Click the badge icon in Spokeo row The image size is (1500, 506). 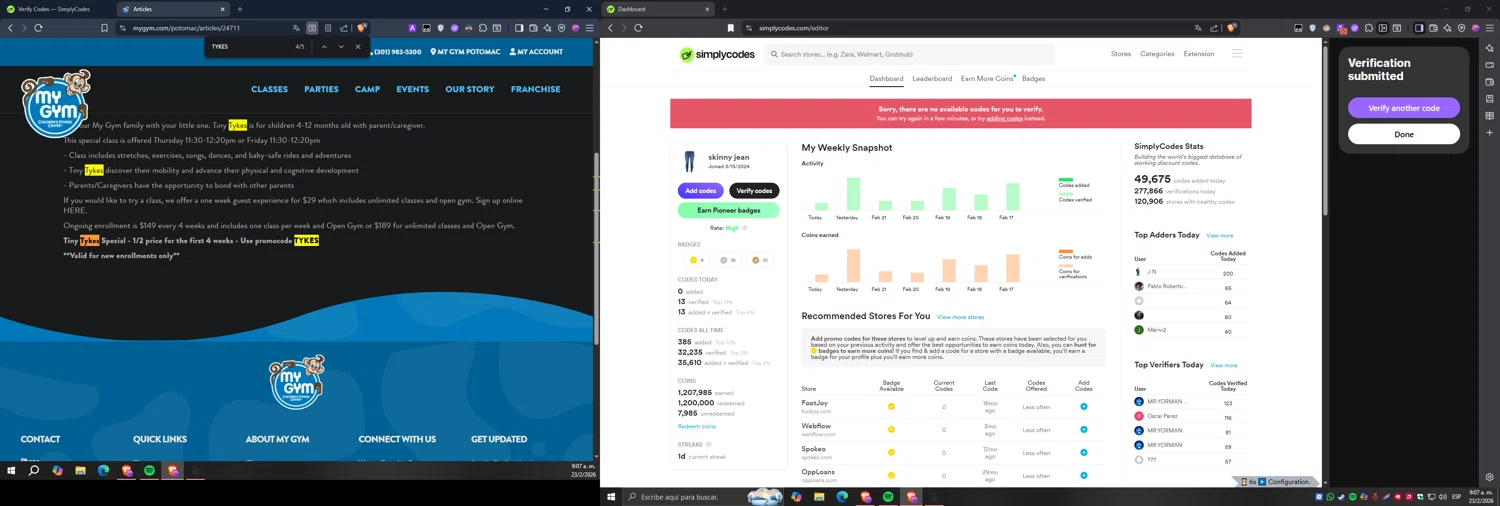pos(891,453)
